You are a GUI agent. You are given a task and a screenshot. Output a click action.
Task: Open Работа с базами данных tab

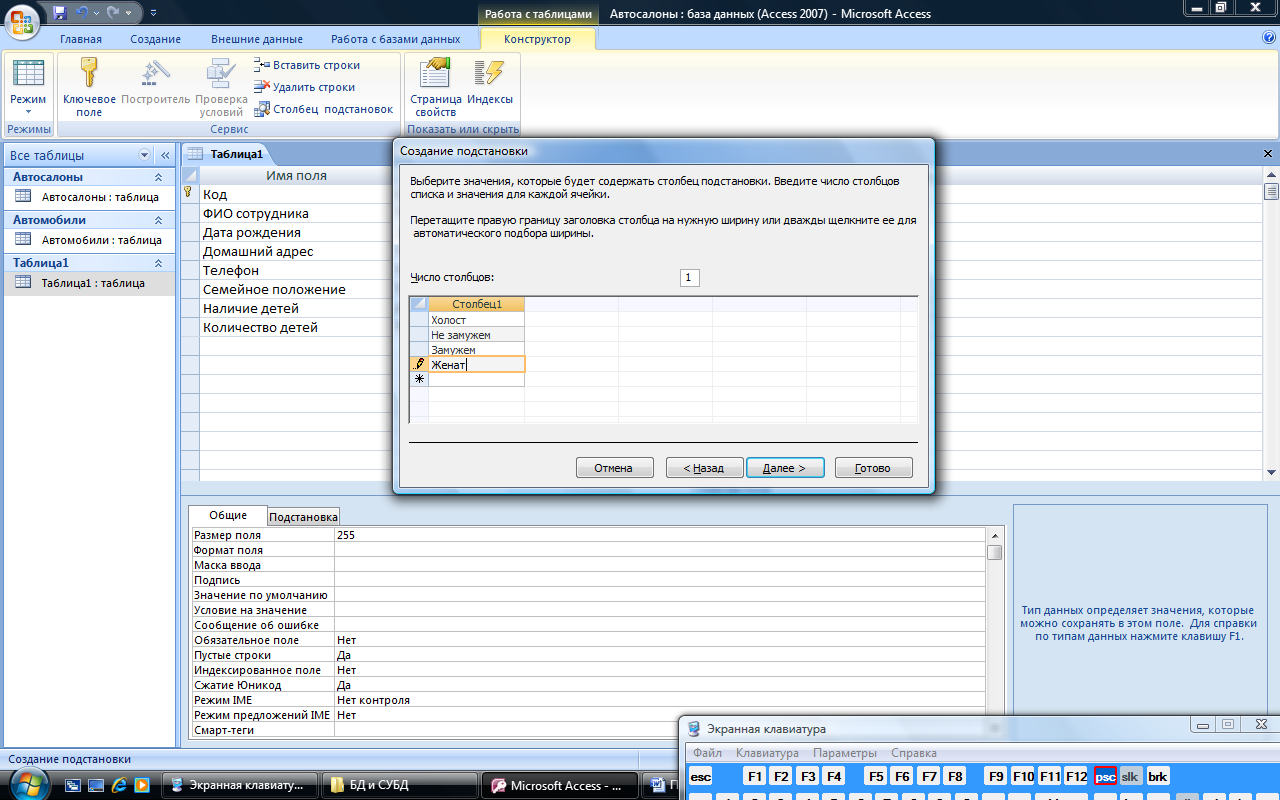pos(396,39)
